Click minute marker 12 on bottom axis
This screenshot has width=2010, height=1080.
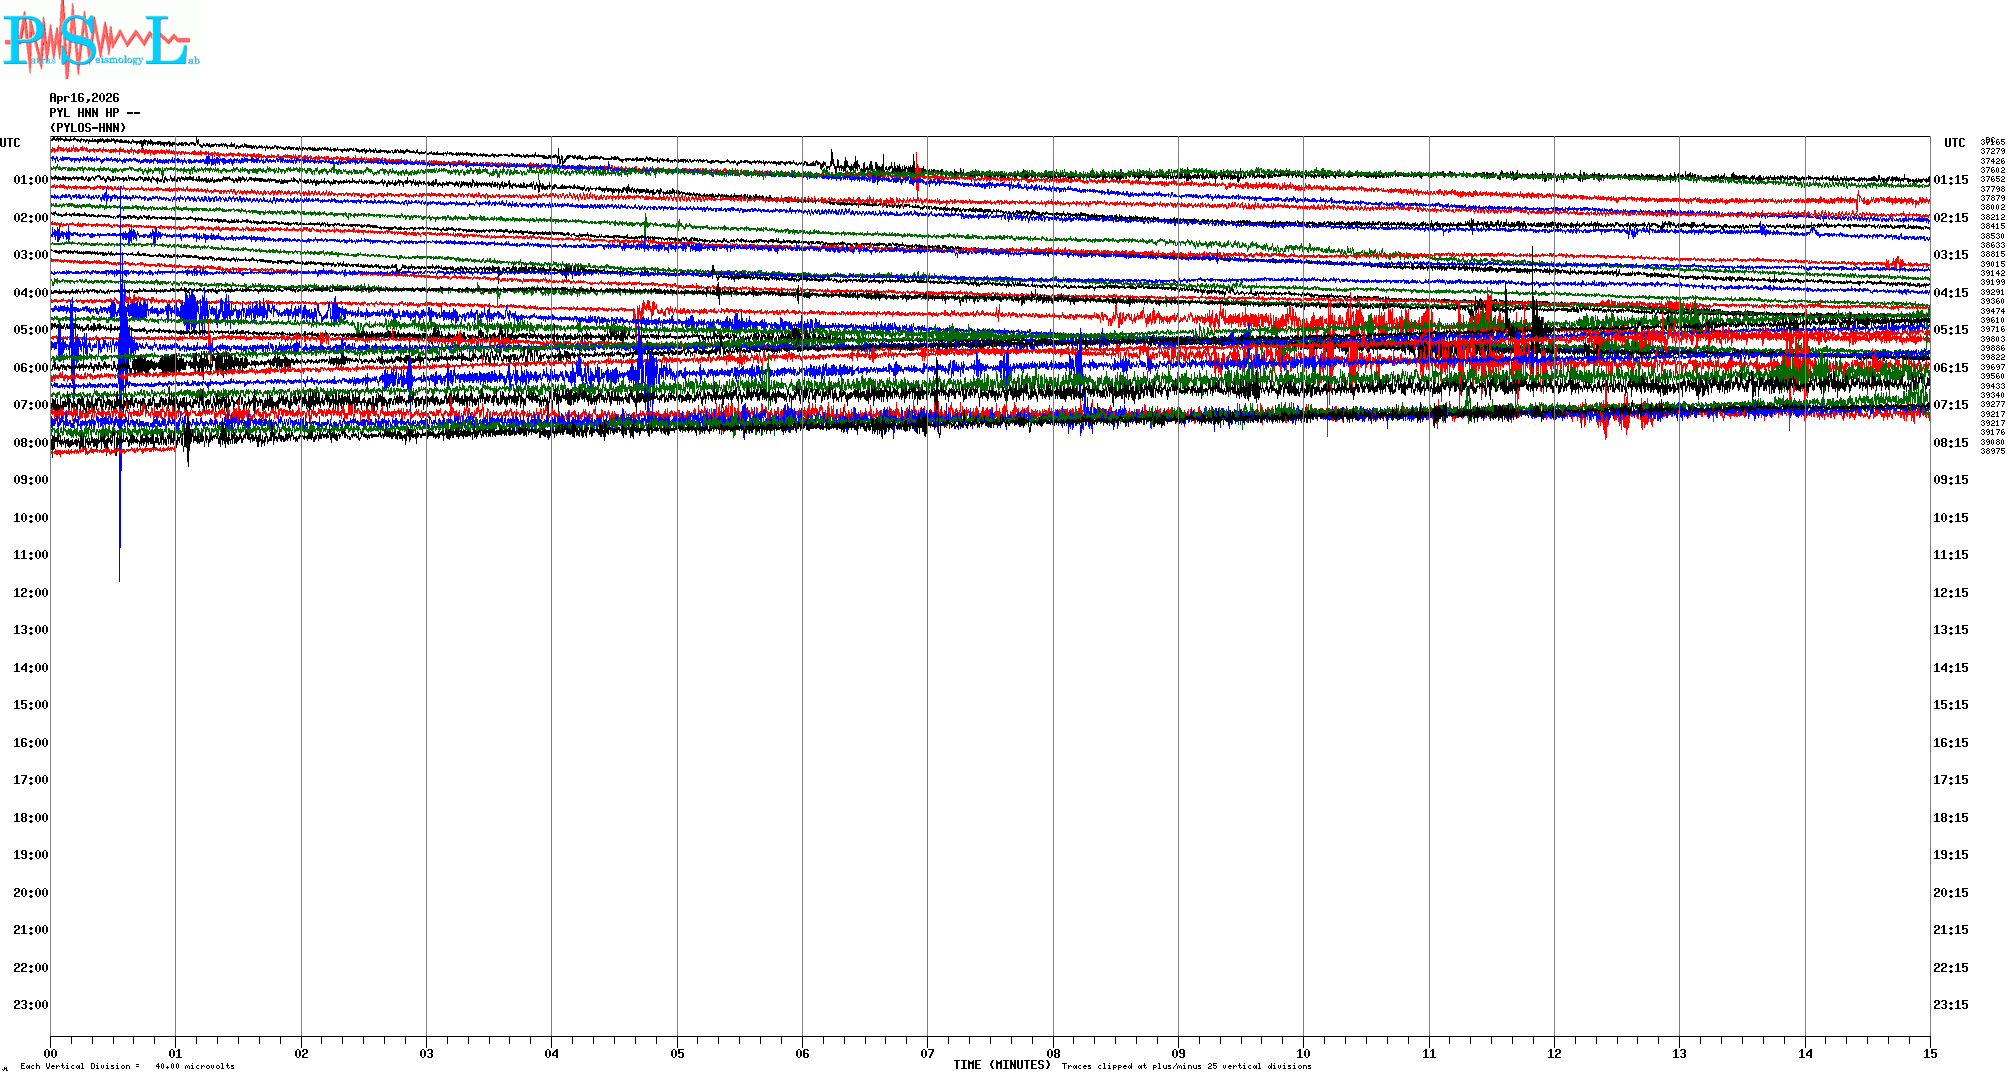[1554, 1053]
